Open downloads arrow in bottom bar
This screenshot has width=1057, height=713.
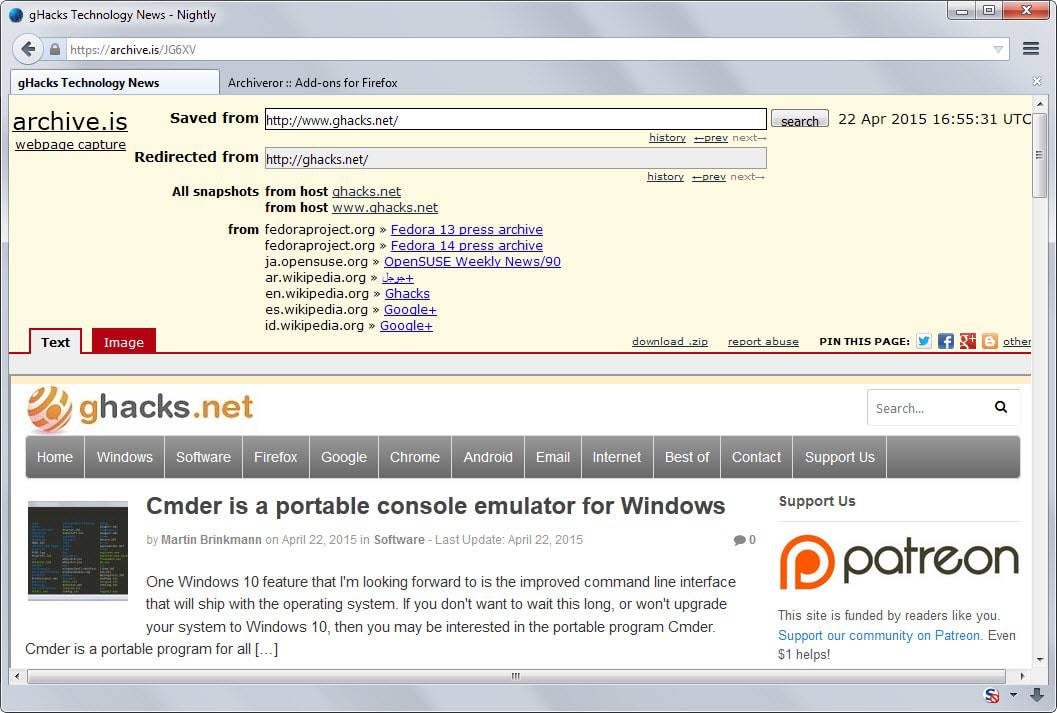pos(1037,695)
